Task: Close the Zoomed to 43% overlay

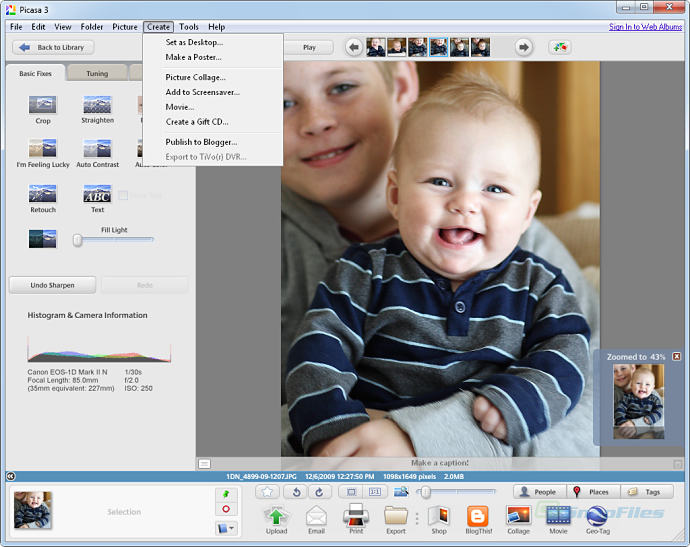Action: [676, 356]
